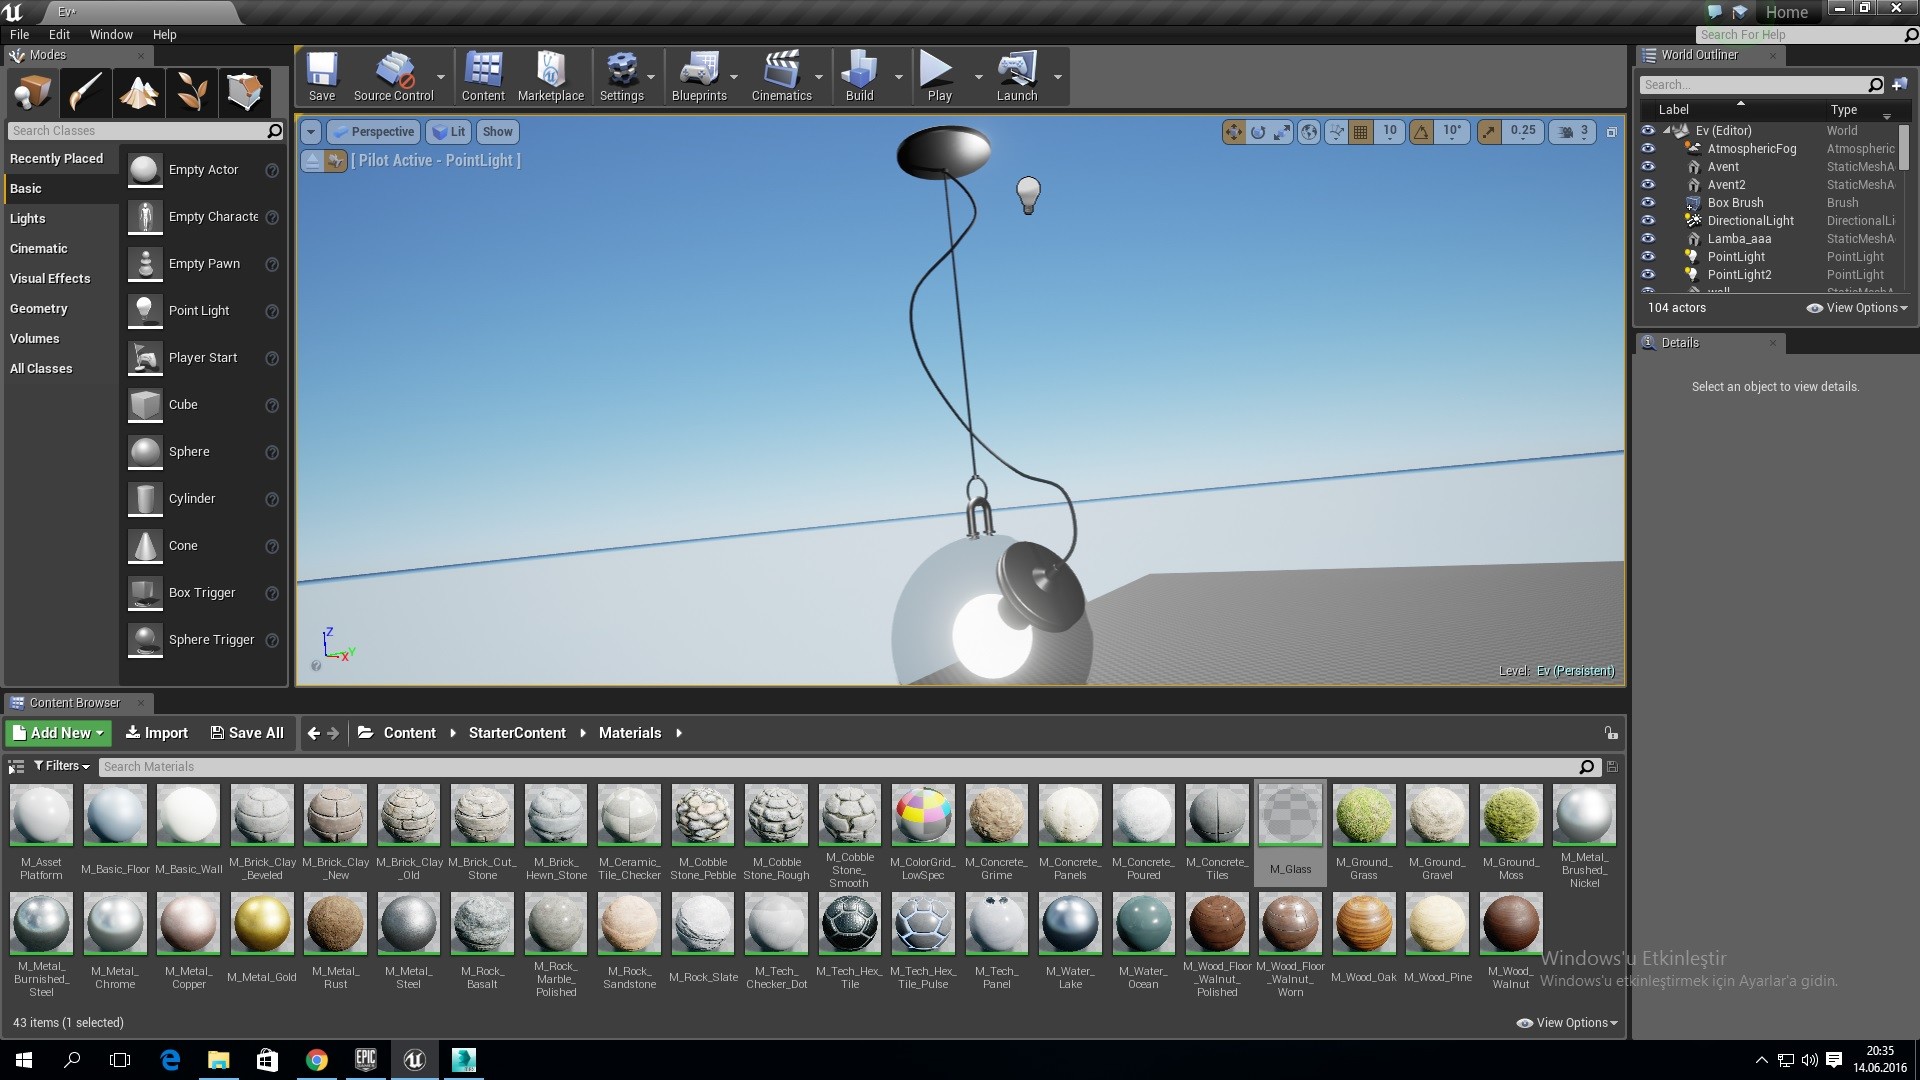Click the Lit view mode button
The width and height of the screenshot is (1920, 1080).
pyautogui.click(x=449, y=132)
